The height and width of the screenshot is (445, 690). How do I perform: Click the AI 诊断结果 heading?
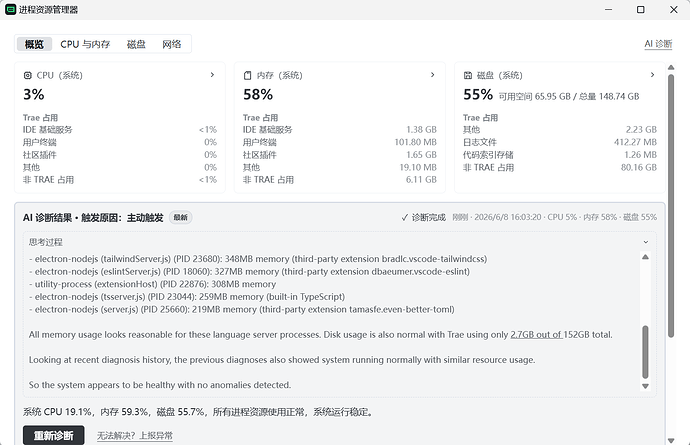coord(47,217)
